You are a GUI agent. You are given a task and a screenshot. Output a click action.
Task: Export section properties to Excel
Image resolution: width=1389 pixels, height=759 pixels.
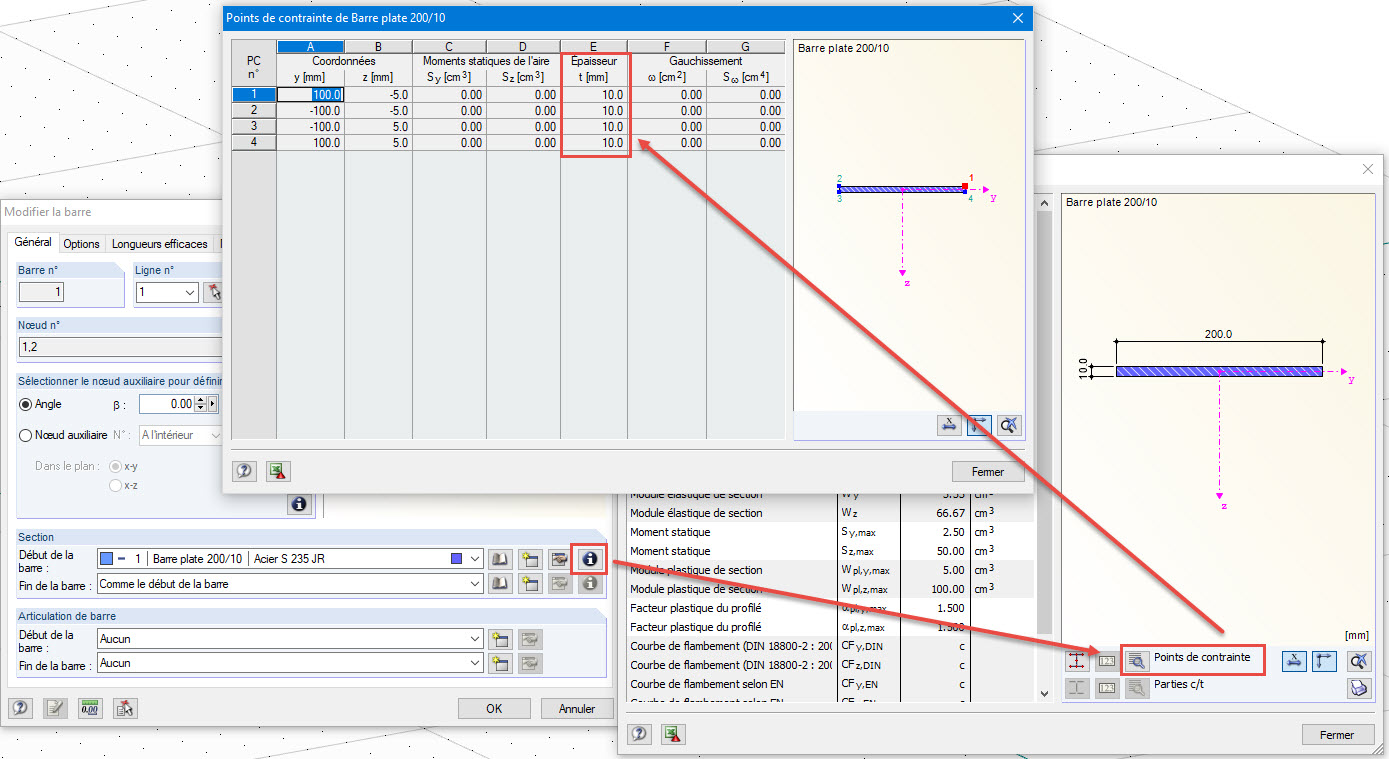coord(673,734)
